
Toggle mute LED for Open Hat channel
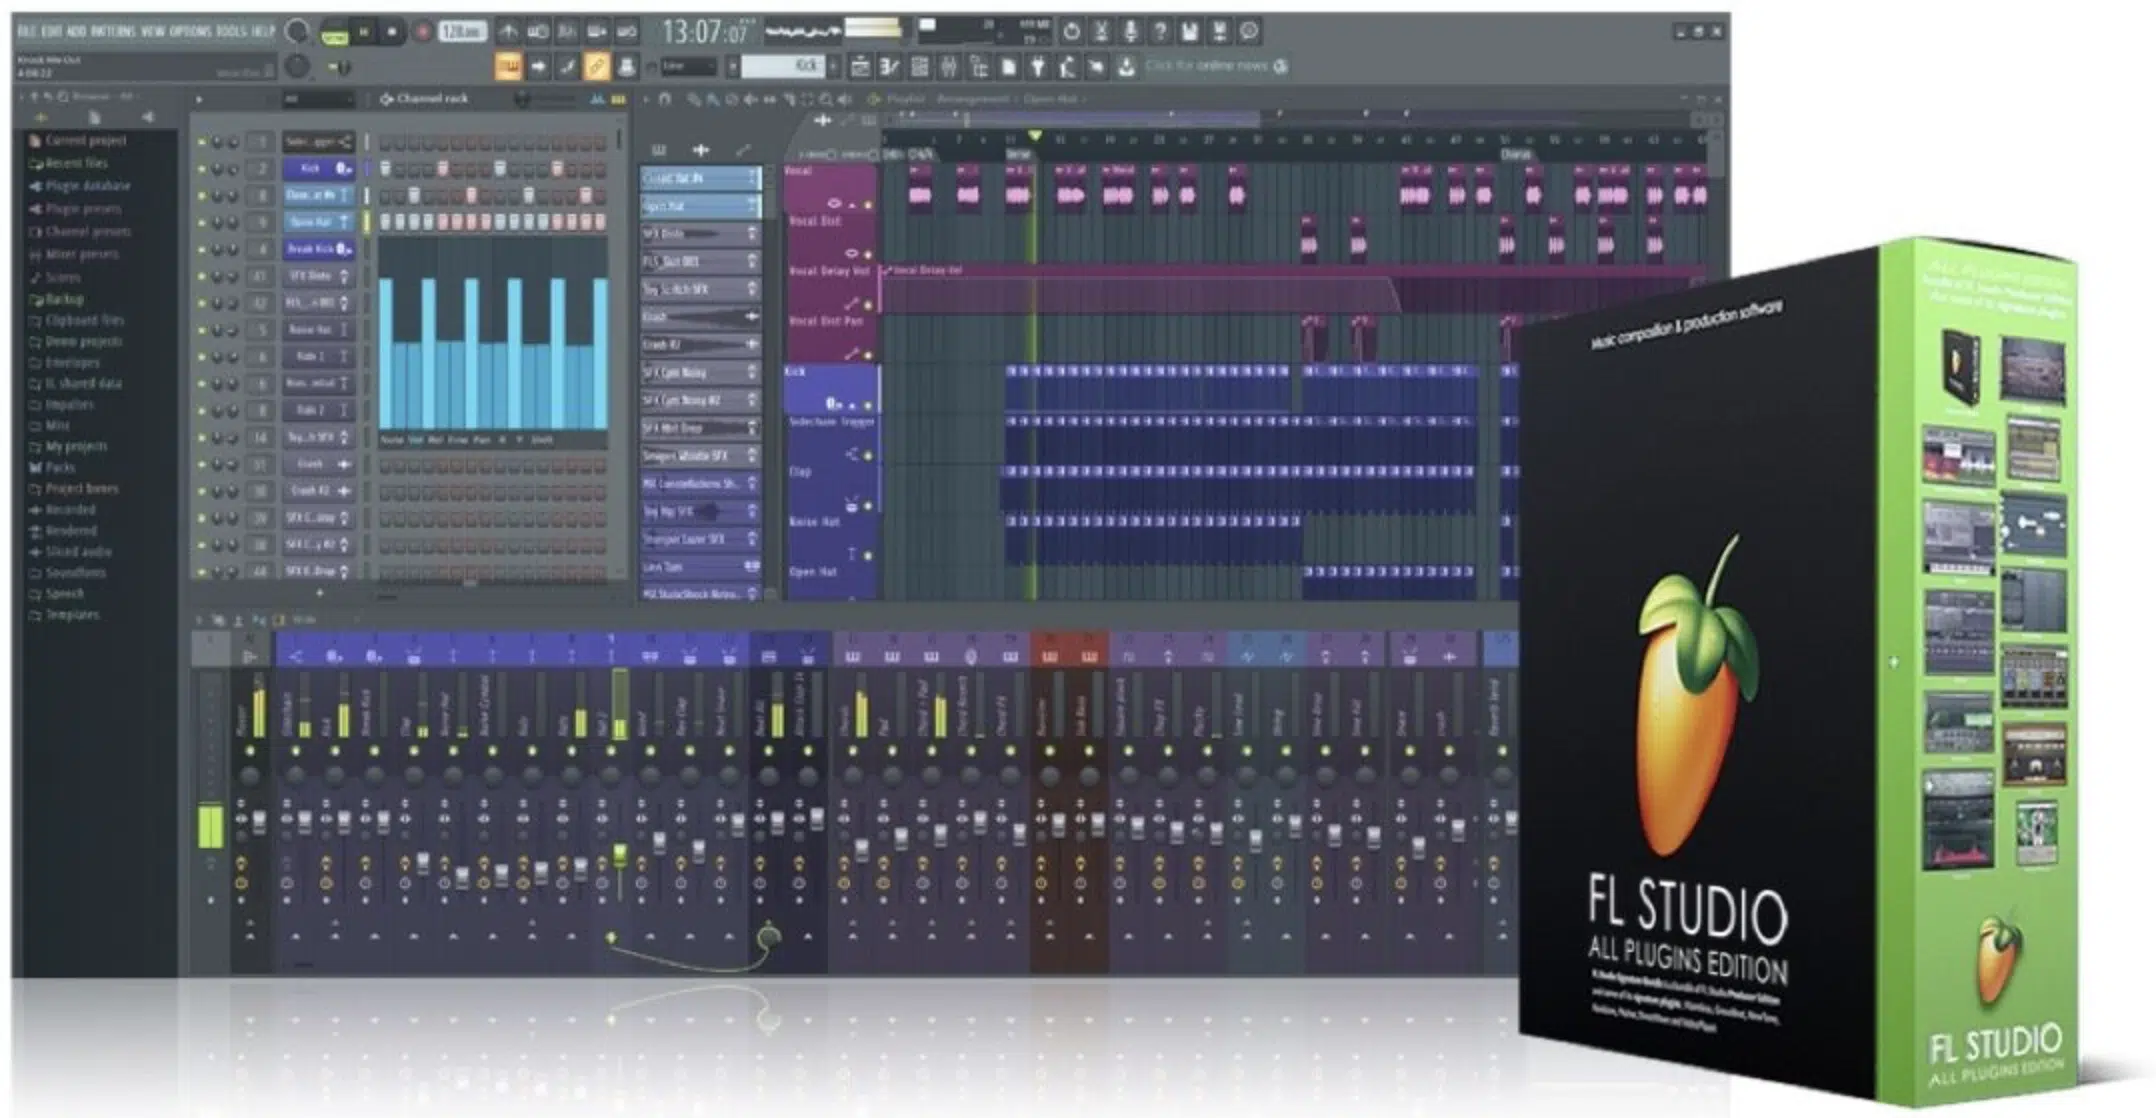click(x=202, y=222)
